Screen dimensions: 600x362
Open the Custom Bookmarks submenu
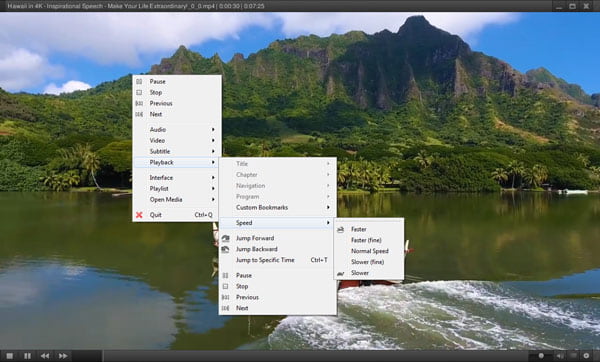(x=278, y=207)
